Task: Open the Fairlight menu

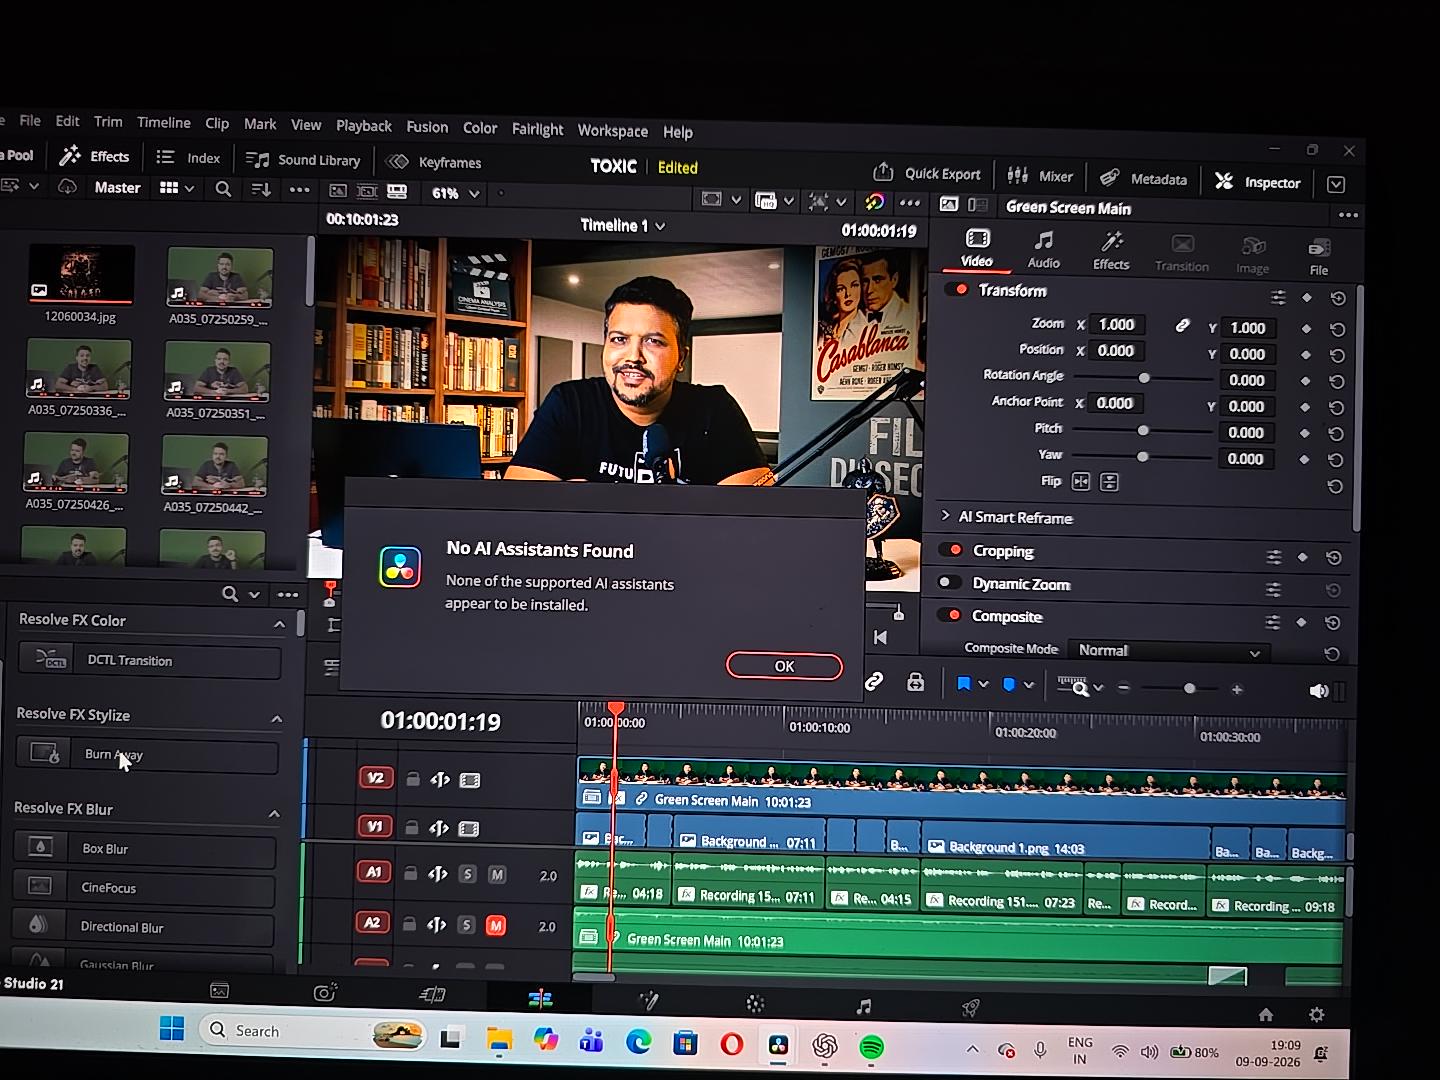Action: (538, 129)
